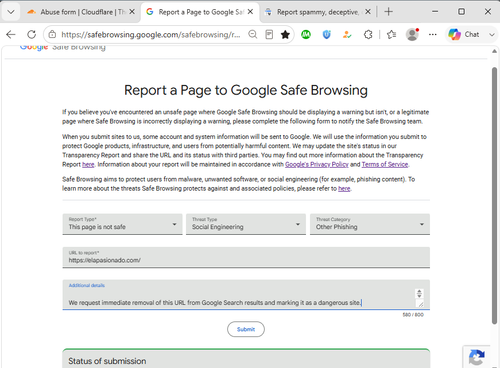This screenshot has width=500, height=368.
Task: Go back with the browser back arrow
Action: point(11,34)
